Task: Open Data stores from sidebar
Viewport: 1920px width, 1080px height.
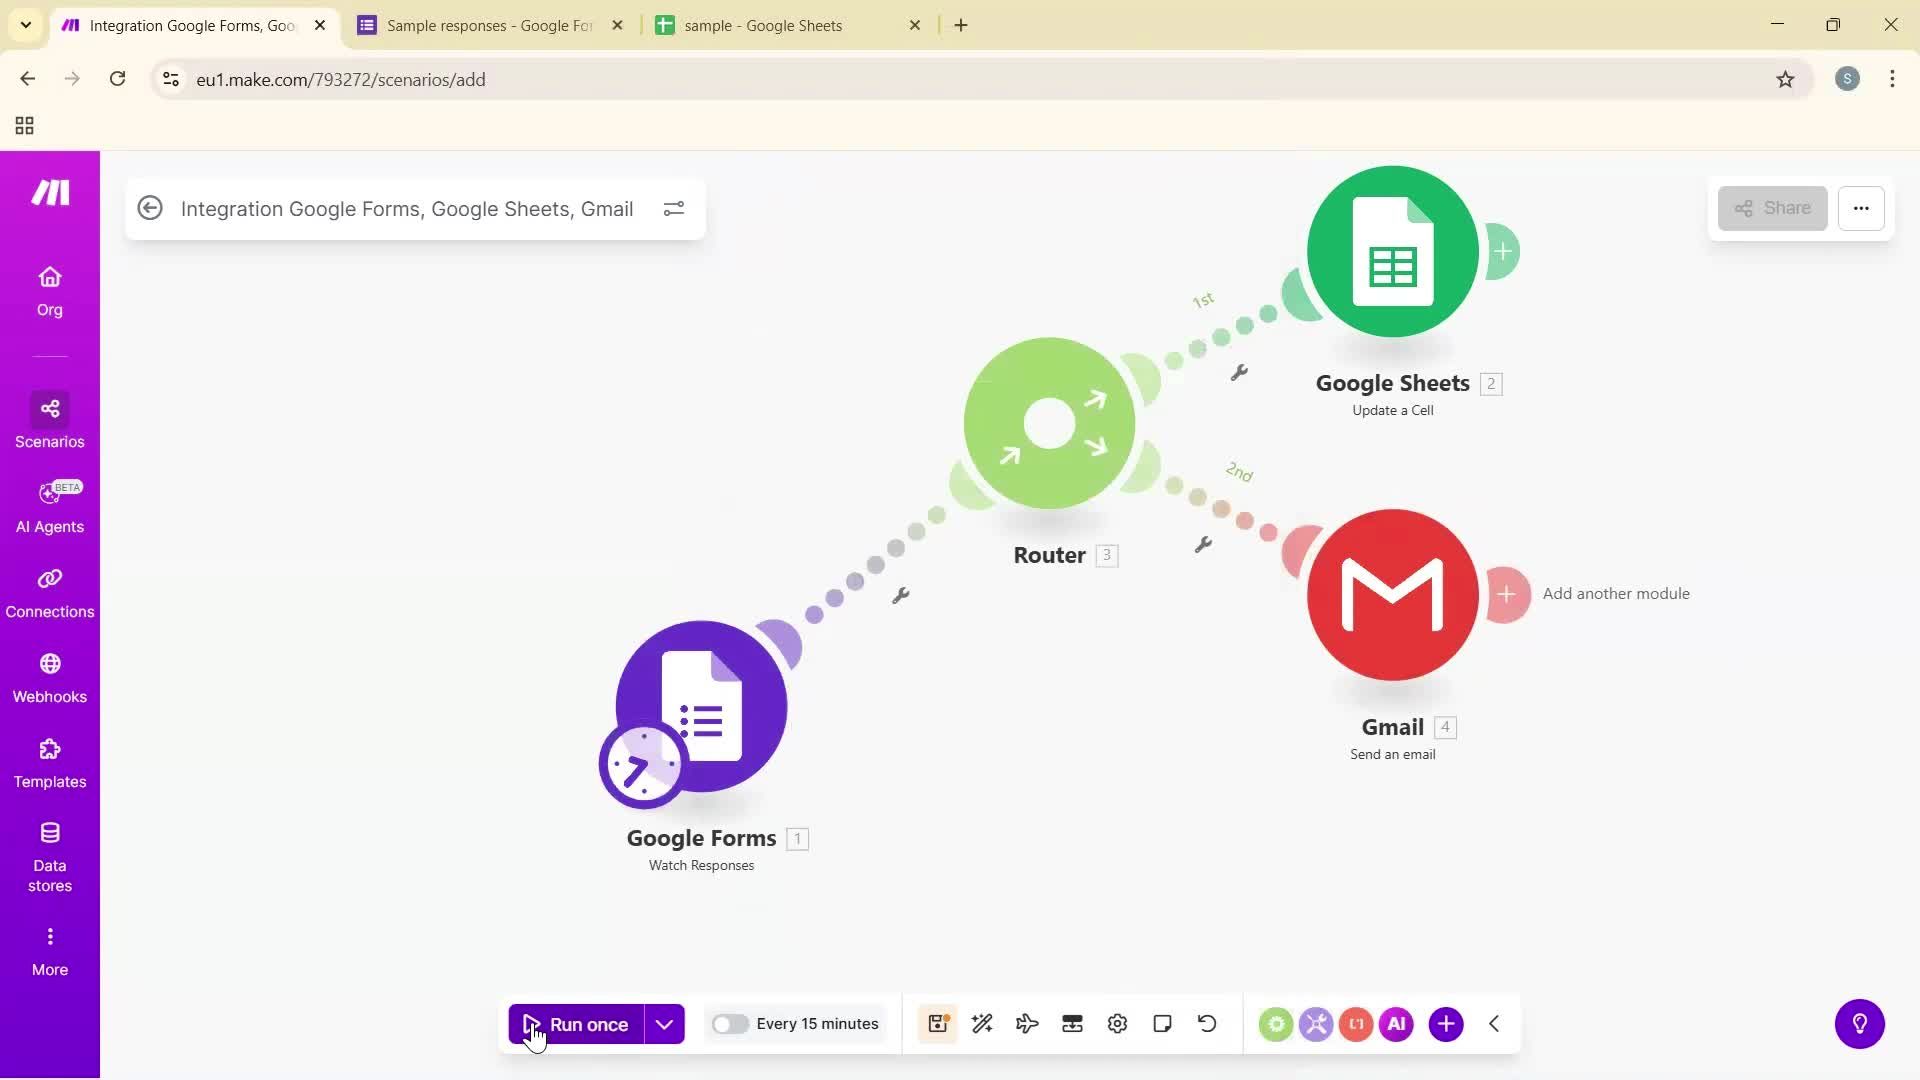Action: pos(49,855)
